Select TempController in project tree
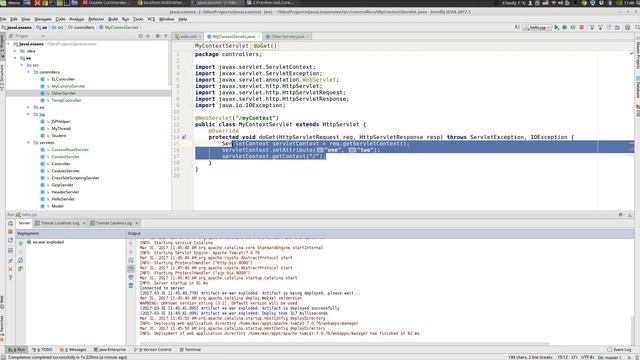This screenshot has width=640, height=360. pos(66,100)
